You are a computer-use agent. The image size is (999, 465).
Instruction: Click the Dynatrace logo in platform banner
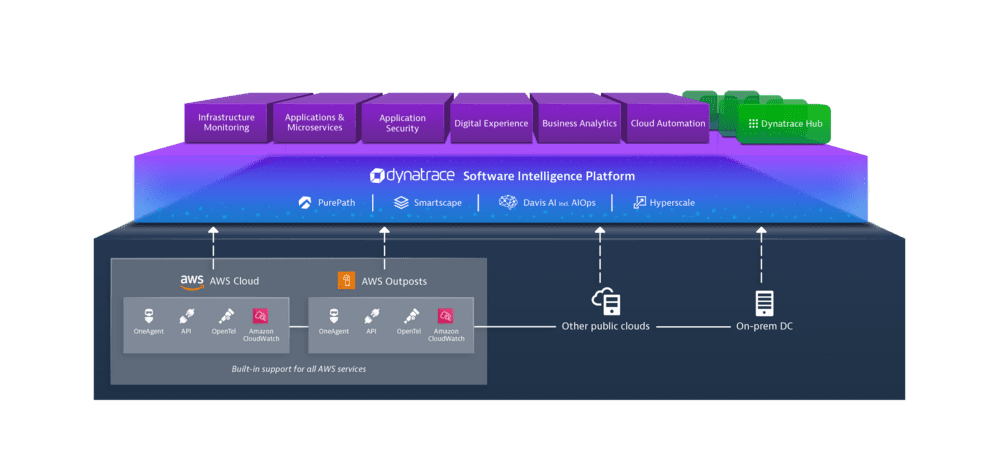coord(411,176)
